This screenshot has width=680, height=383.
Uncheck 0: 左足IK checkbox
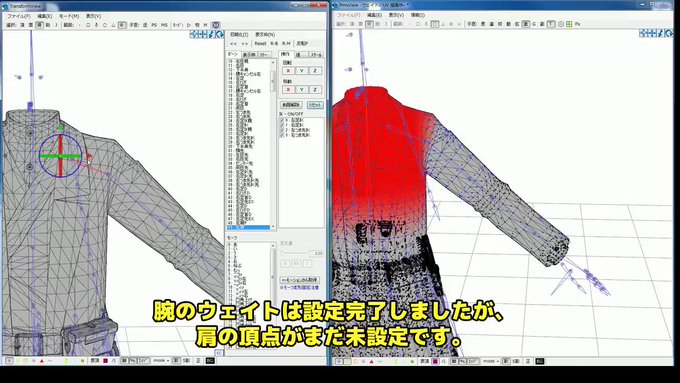282,120
